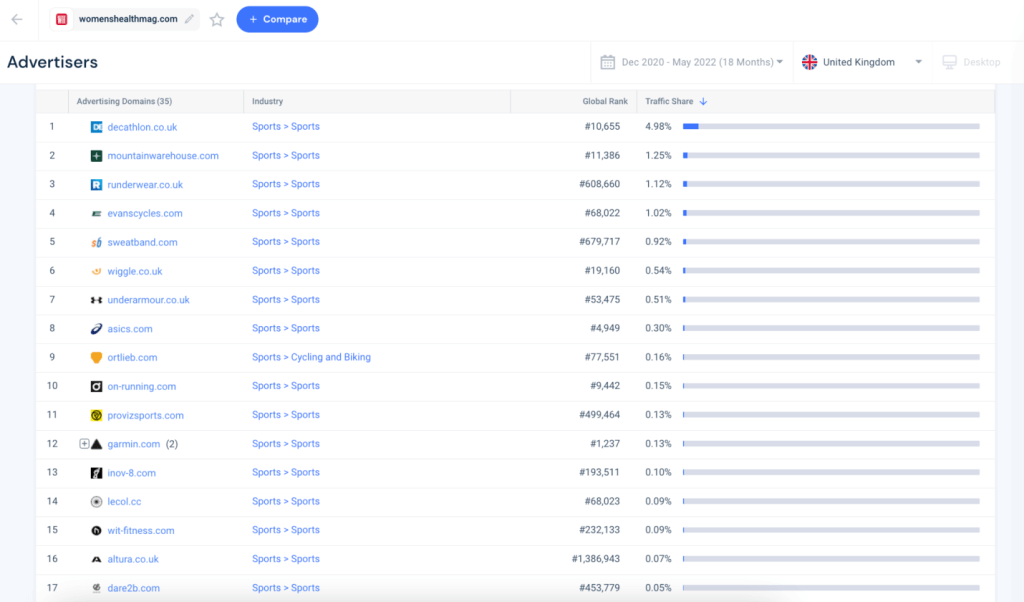Star womenshealthmag.com as a favorite
This screenshot has width=1024, height=602.
click(217, 20)
